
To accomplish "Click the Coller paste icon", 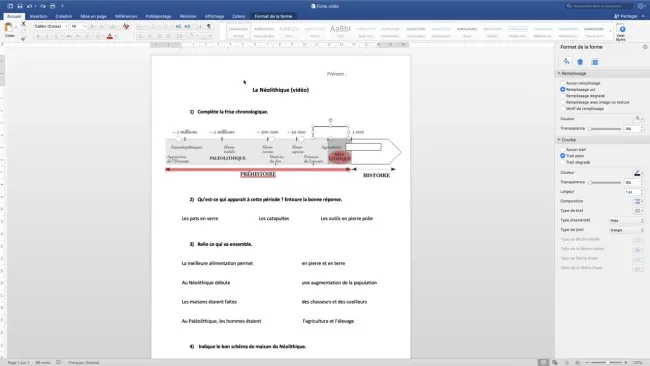I will coord(9,29).
